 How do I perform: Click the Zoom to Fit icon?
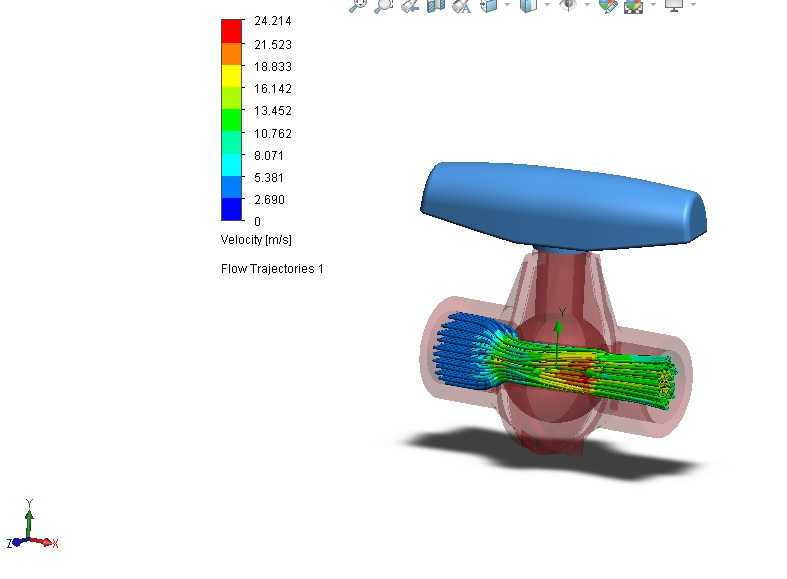click(x=358, y=5)
